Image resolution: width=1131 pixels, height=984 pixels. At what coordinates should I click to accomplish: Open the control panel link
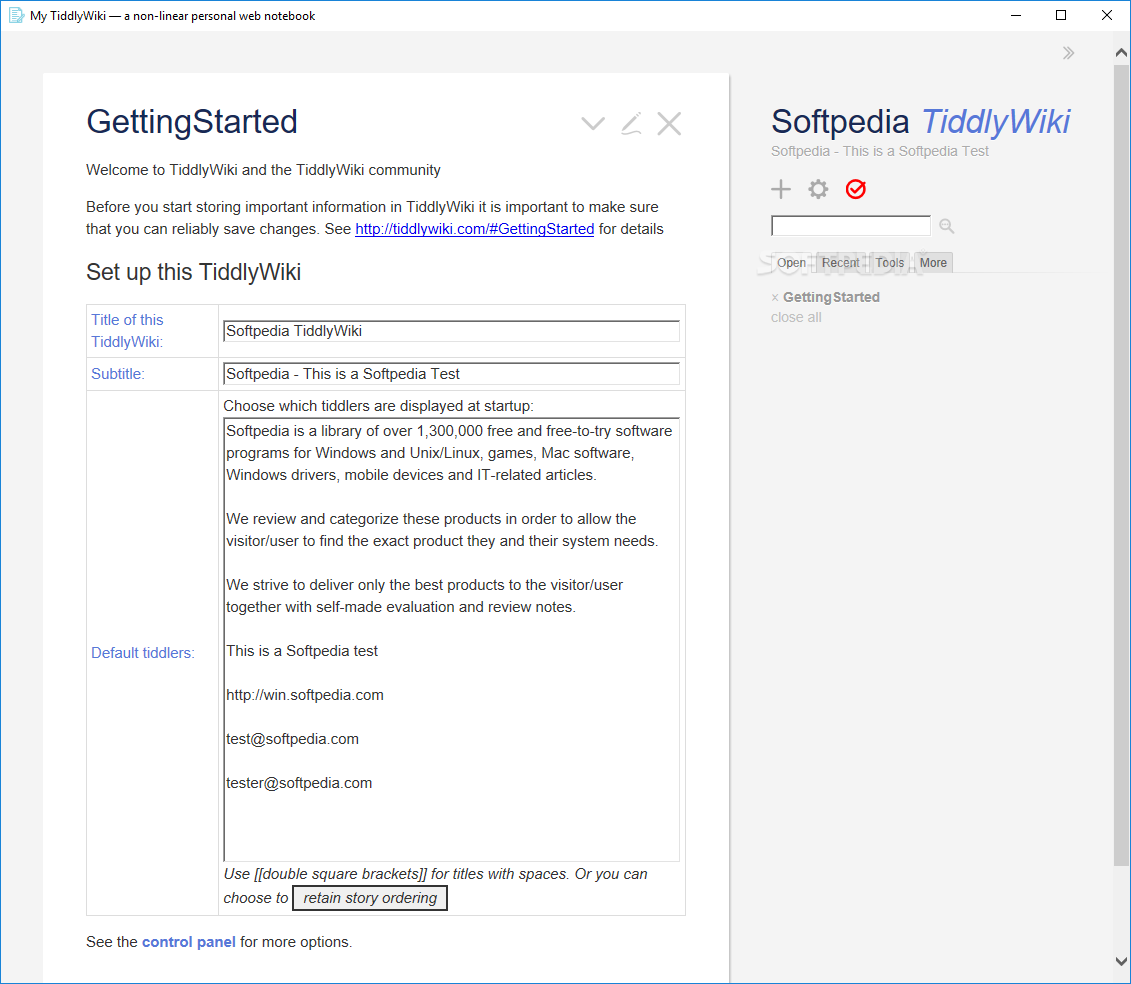tap(189, 942)
